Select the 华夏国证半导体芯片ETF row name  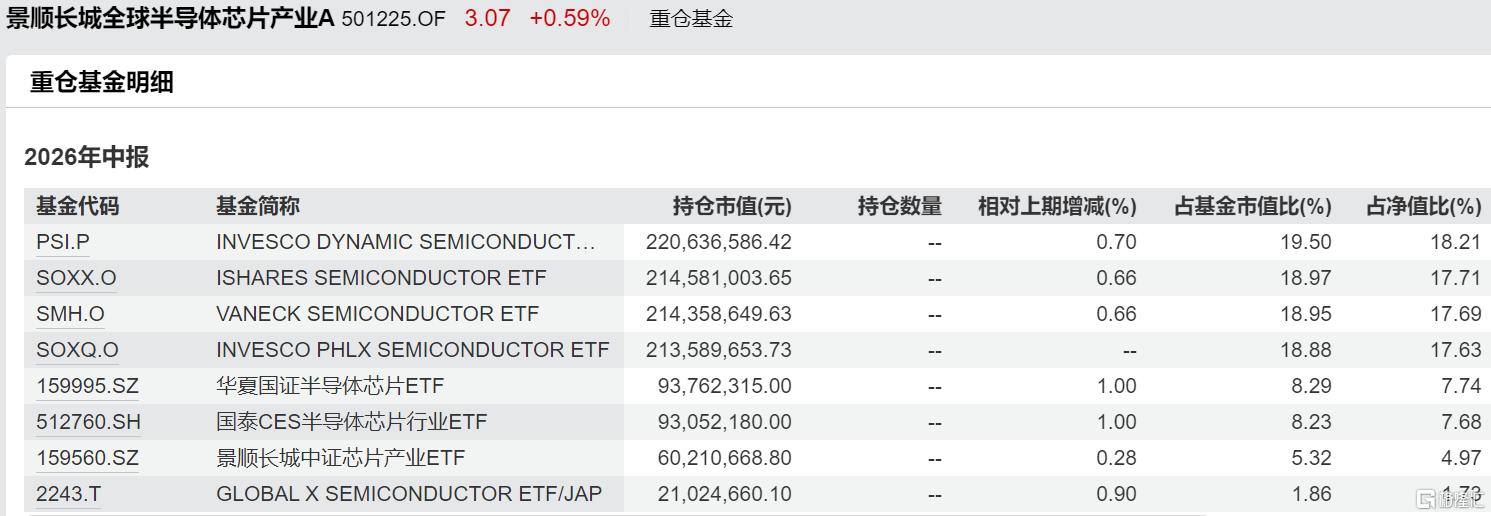click(x=330, y=386)
